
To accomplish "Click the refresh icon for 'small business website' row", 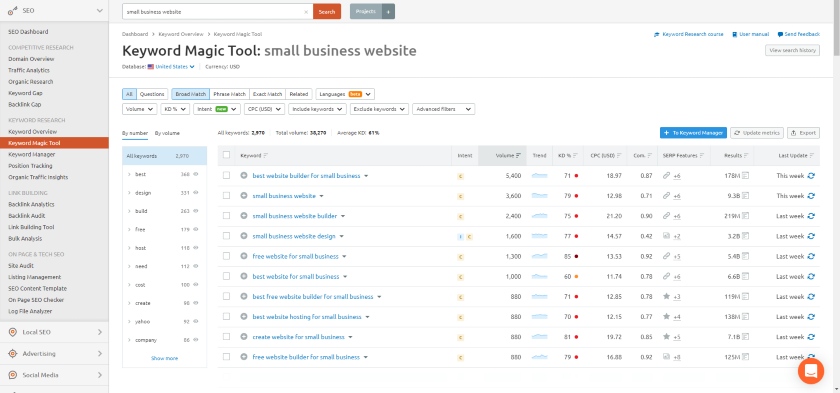I will click(811, 196).
